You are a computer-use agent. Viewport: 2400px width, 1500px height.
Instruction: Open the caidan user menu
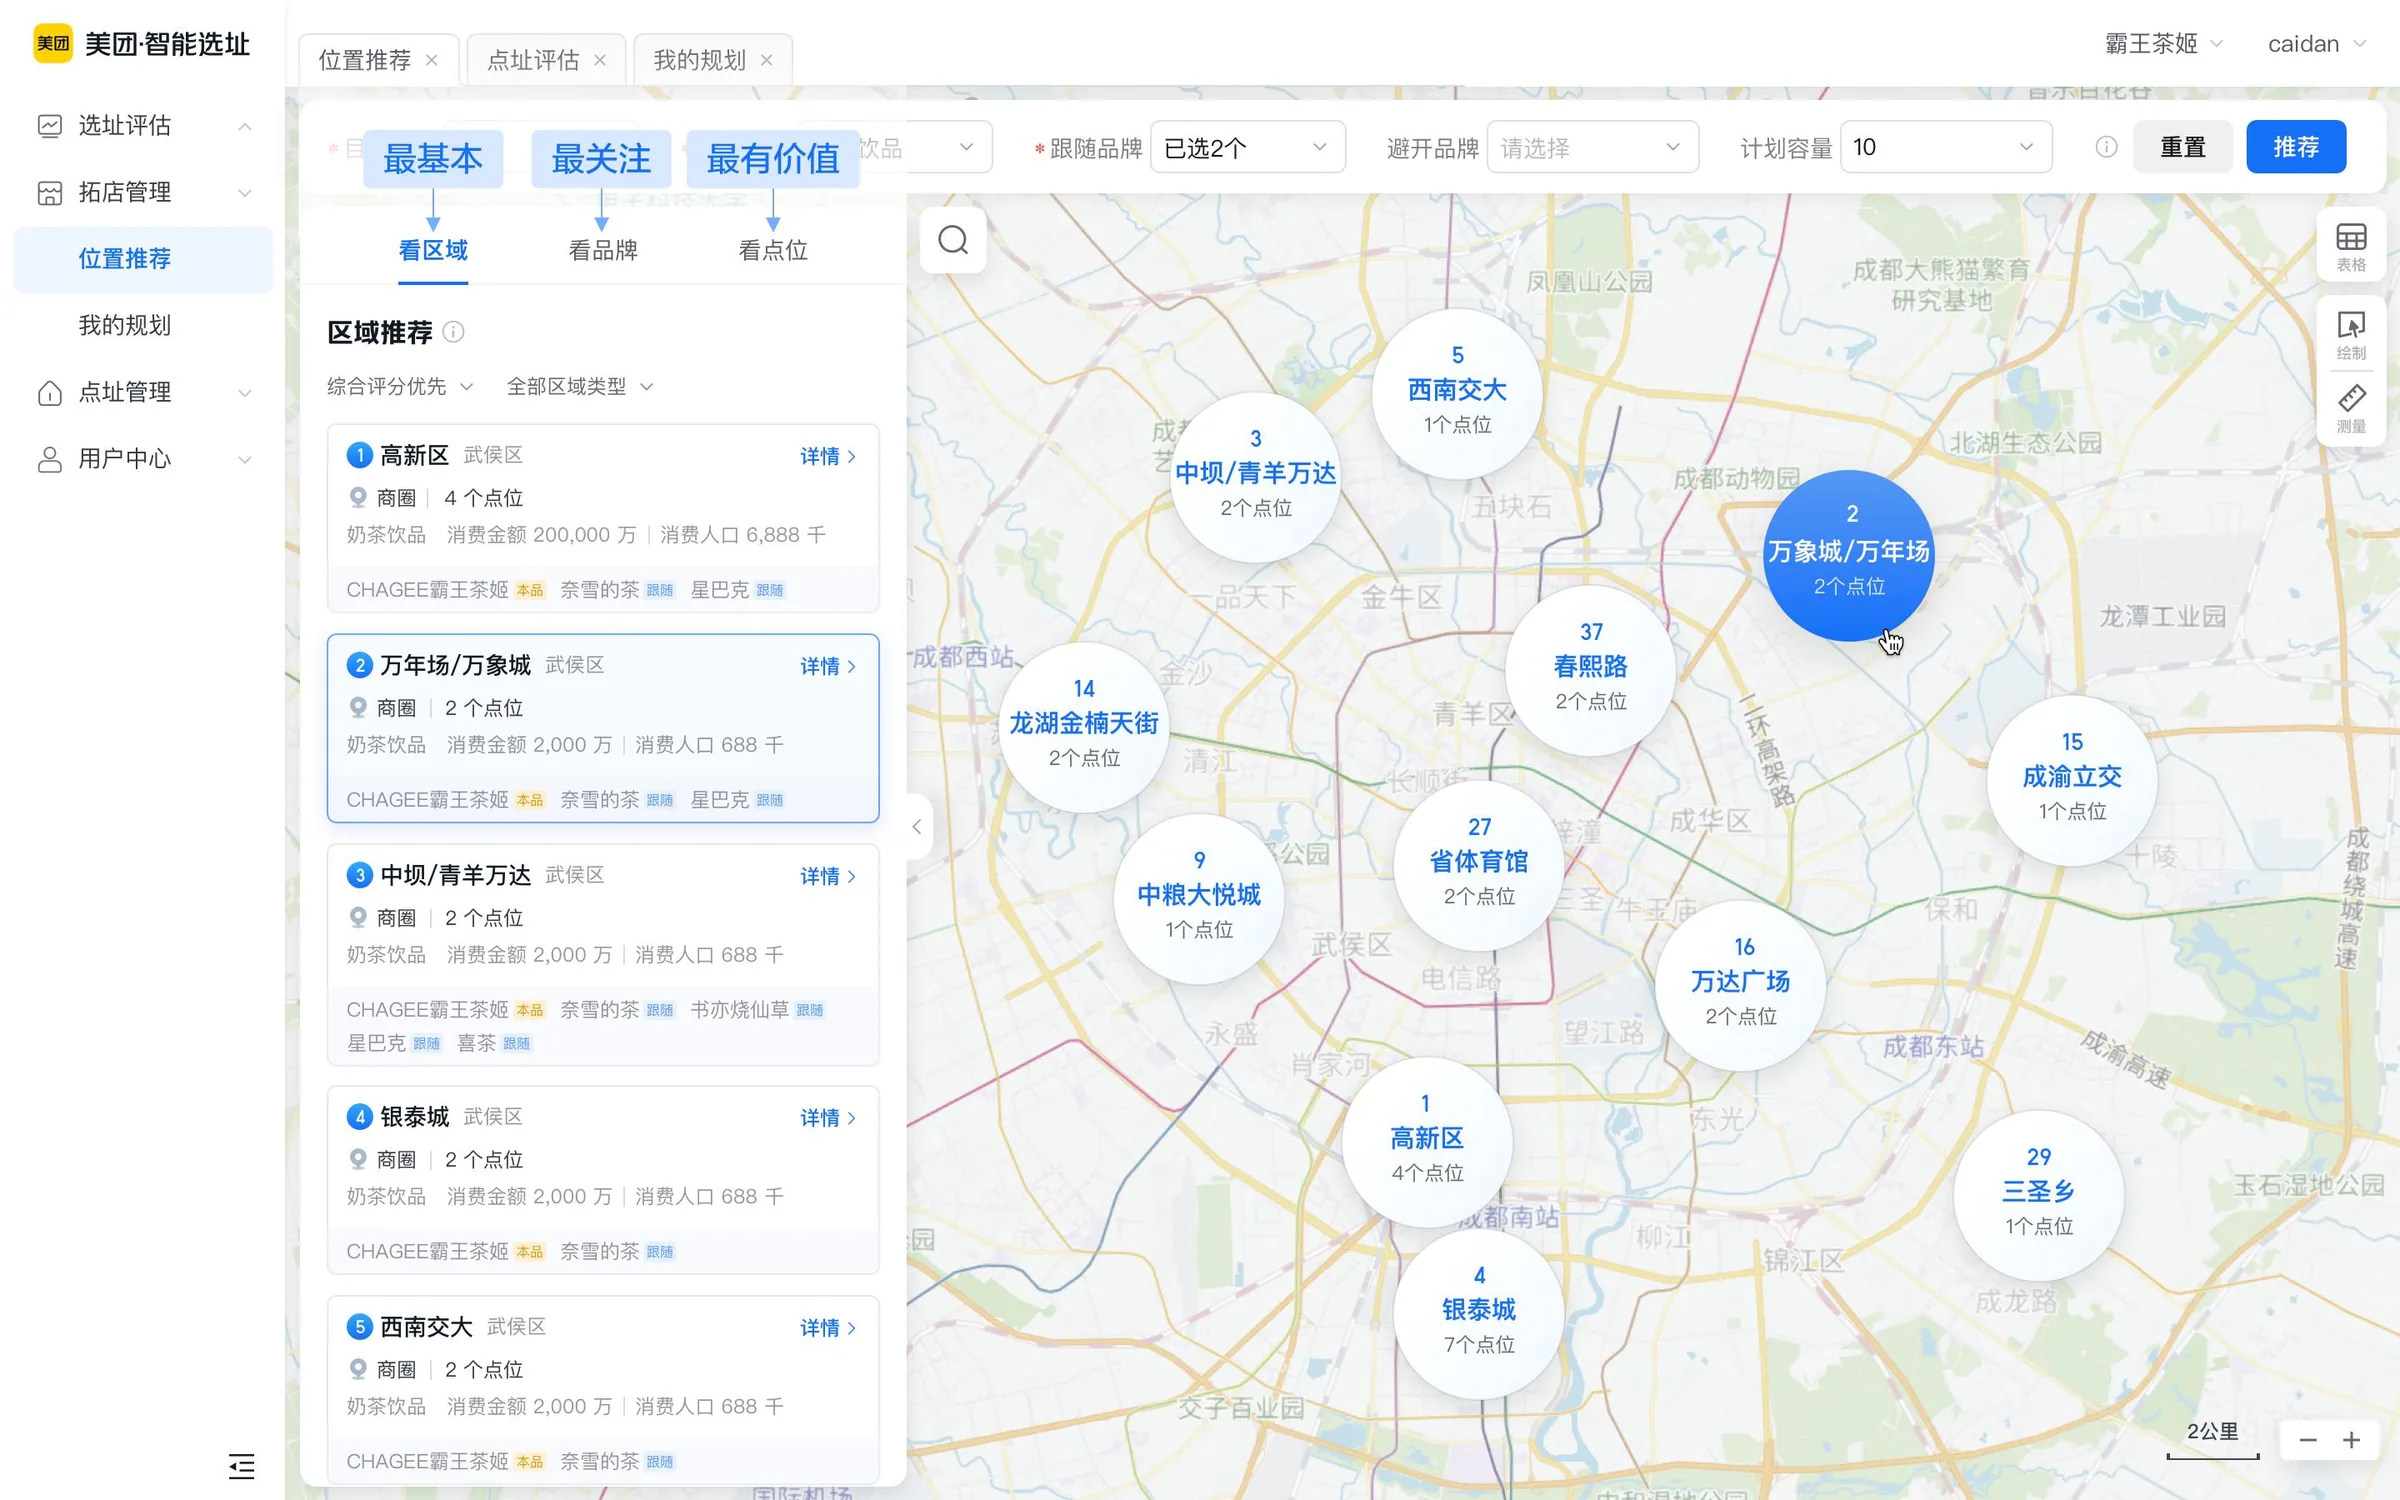2317,44
